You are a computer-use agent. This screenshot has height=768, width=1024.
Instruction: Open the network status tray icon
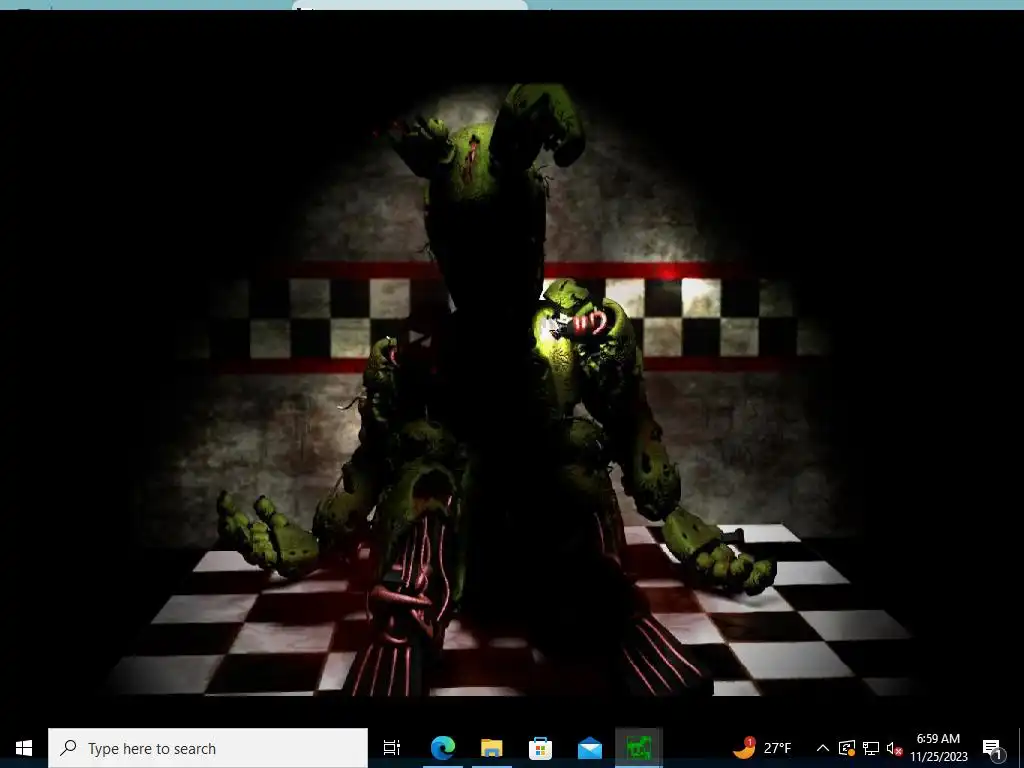(871, 748)
